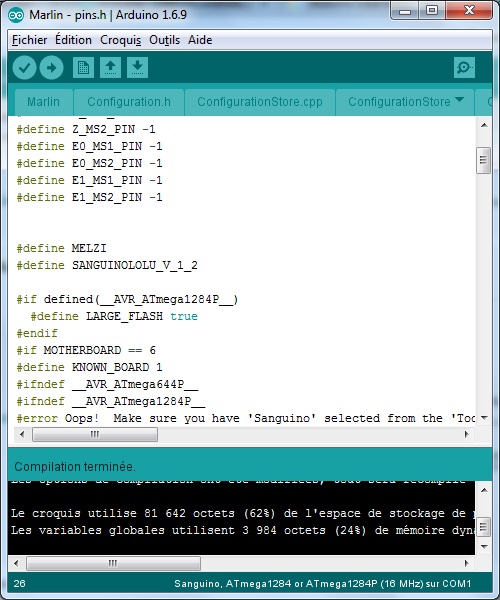Click the Sanguino board info in status bar
500x600 pixels.
tap(323, 584)
